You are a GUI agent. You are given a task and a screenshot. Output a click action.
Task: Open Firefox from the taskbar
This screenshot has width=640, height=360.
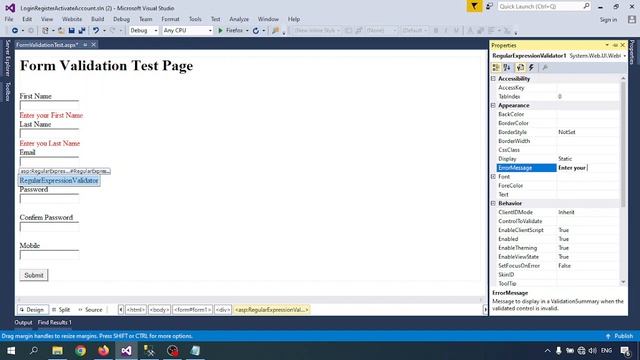point(104,351)
